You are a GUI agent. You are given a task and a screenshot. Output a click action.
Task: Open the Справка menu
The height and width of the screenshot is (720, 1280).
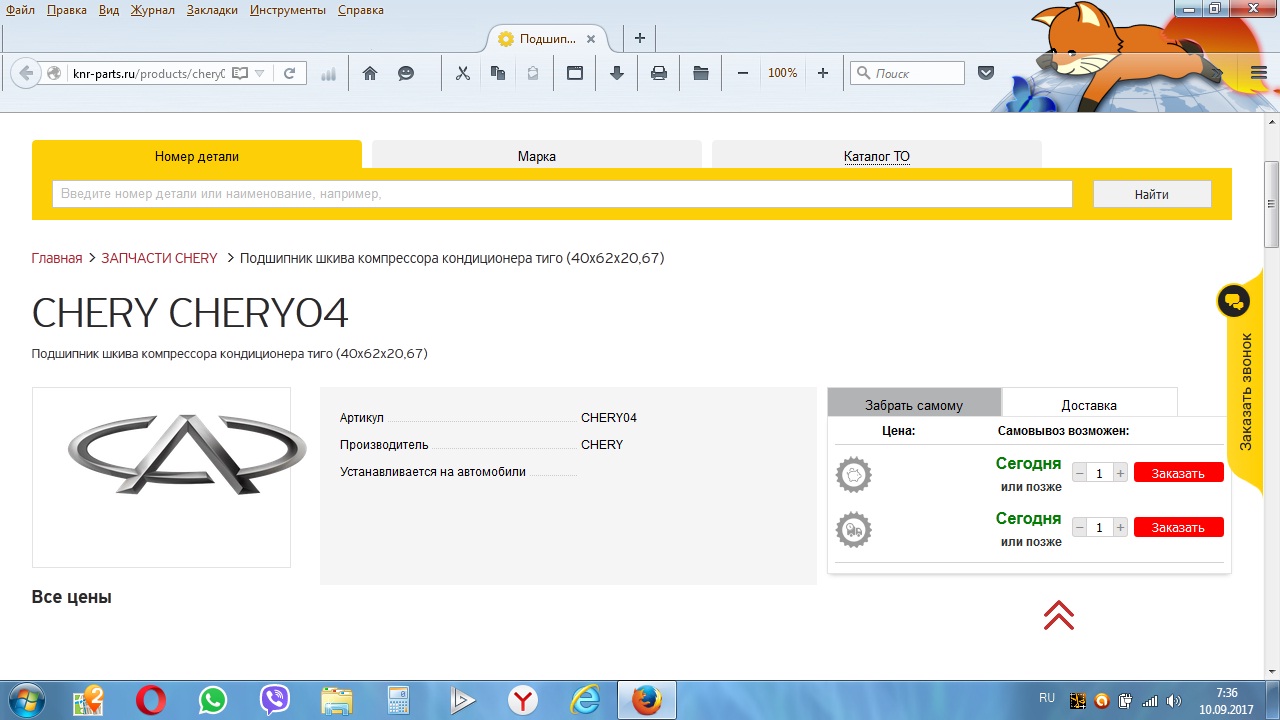tap(361, 10)
